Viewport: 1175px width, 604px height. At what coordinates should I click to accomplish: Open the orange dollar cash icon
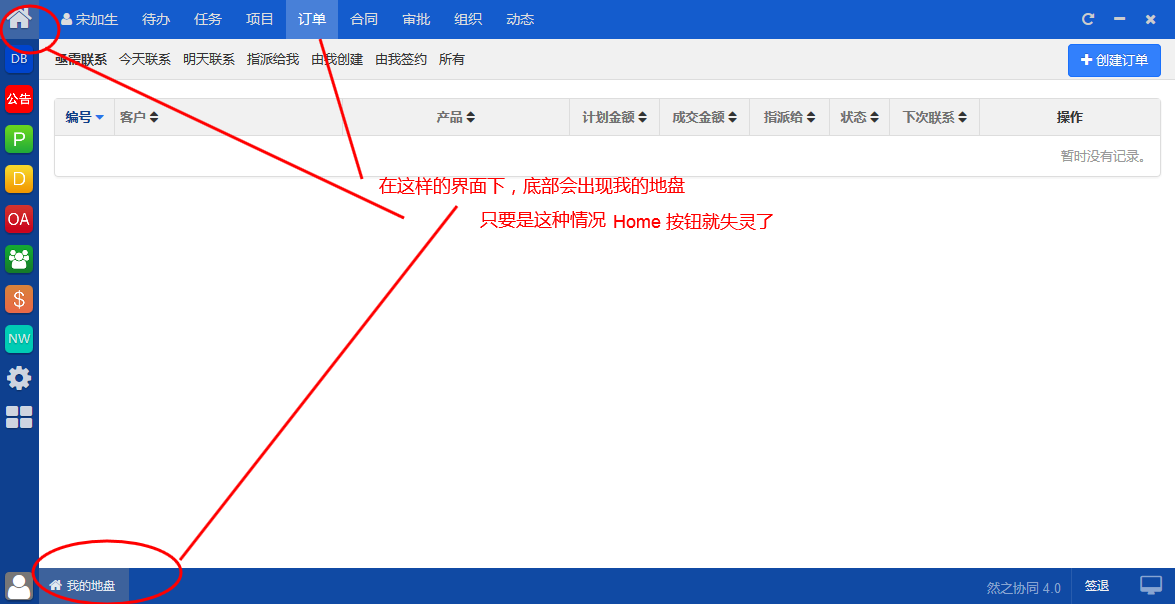pos(19,299)
